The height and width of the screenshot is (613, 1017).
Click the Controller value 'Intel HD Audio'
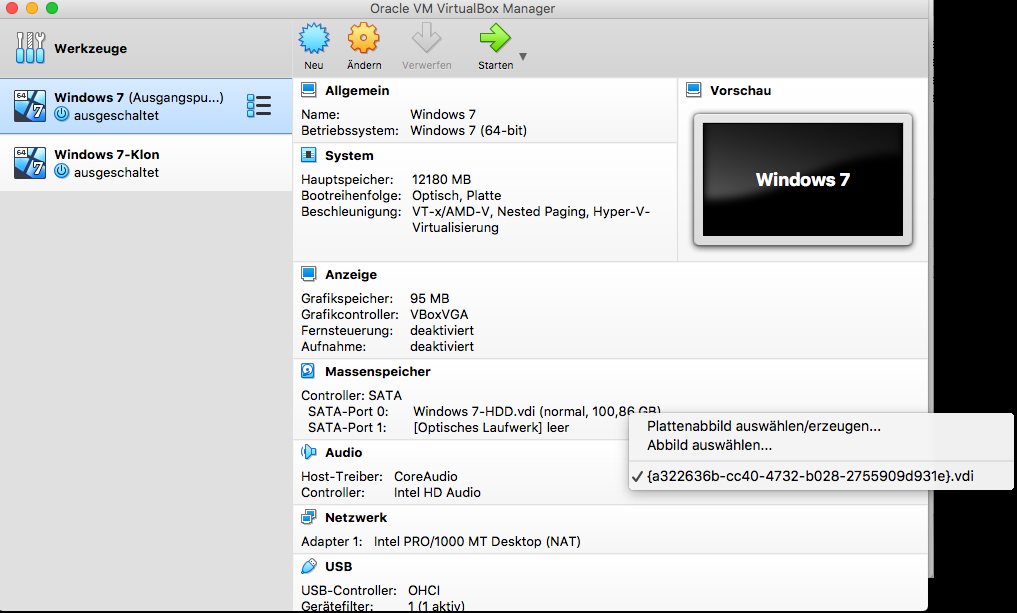[437, 492]
